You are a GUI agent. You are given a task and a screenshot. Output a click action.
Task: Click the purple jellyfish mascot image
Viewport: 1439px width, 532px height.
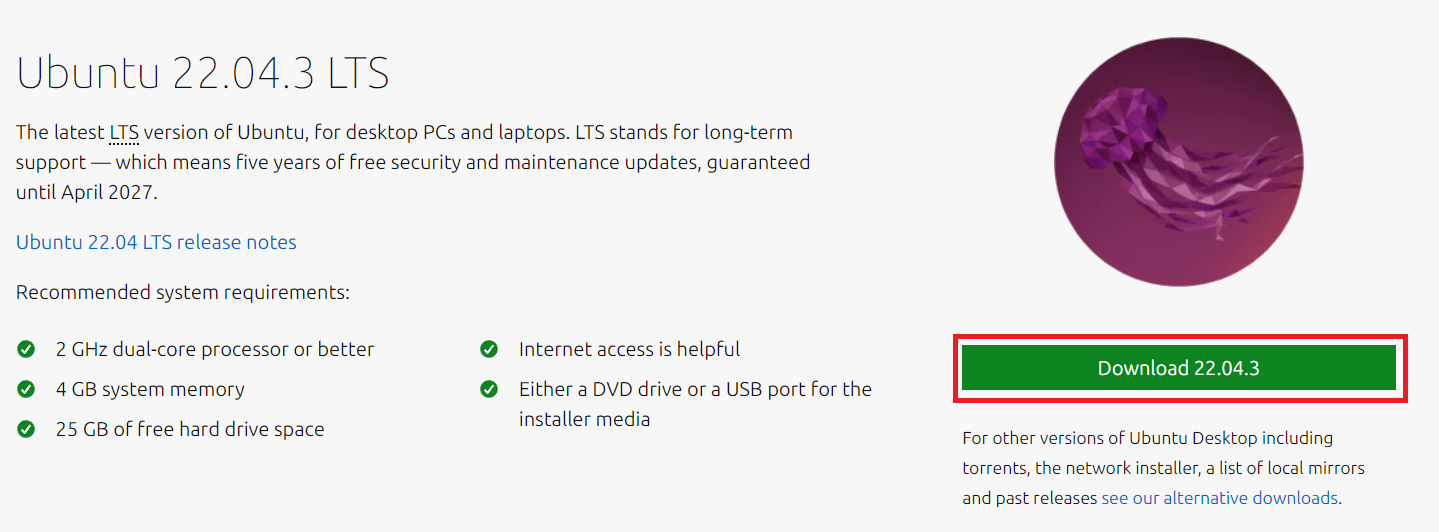click(x=1179, y=163)
